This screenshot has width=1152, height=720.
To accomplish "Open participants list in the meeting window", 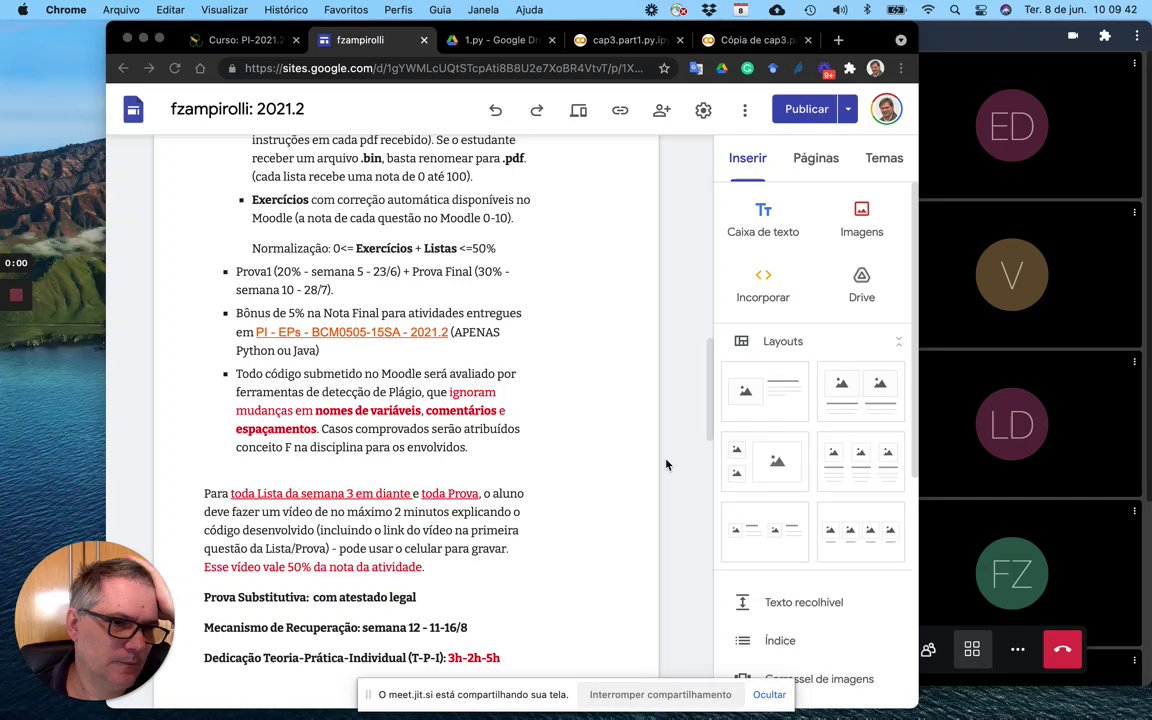I will [x=929, y=649].
